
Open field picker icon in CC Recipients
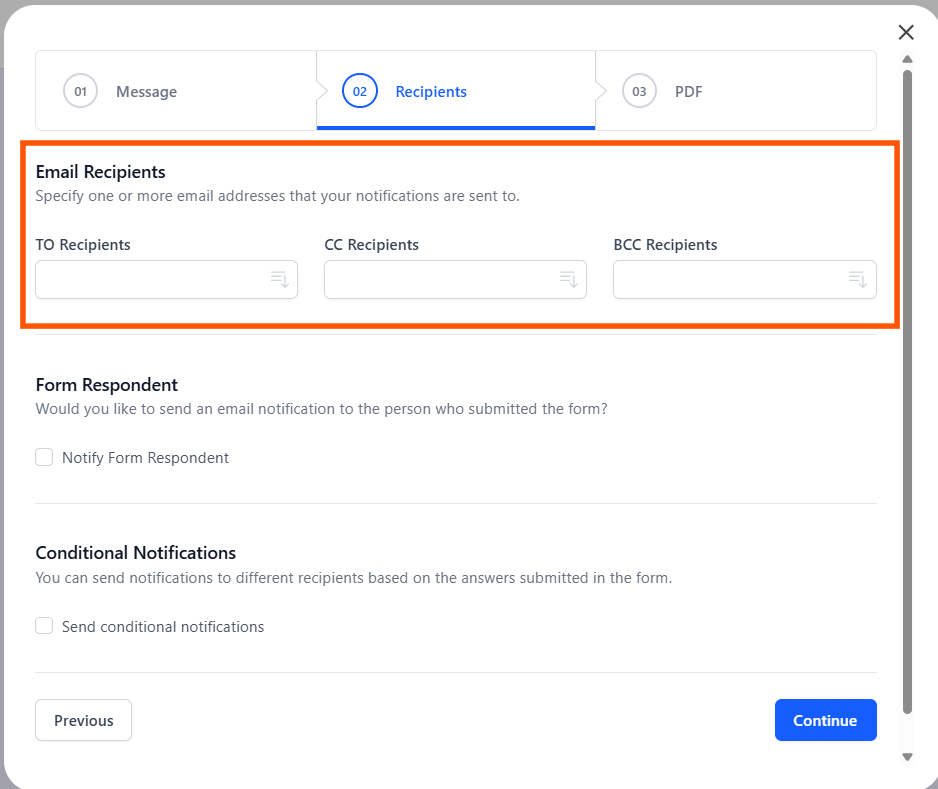coord(568,279)
